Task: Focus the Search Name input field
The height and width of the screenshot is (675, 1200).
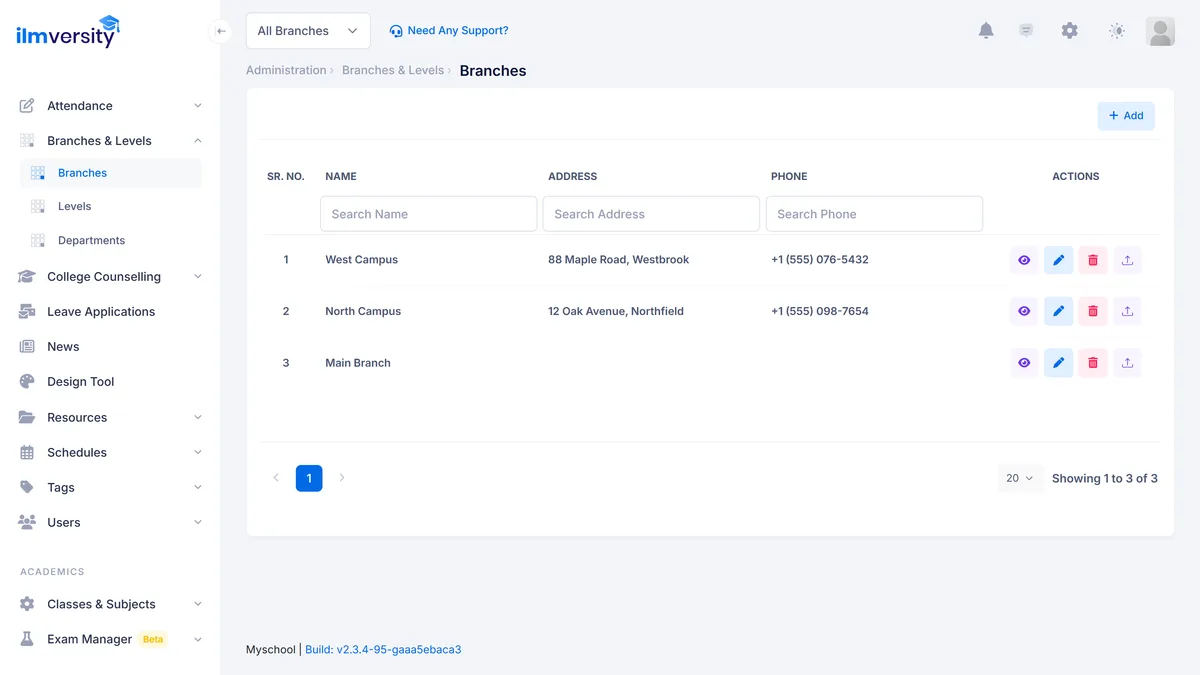Action: pos(429,214)
